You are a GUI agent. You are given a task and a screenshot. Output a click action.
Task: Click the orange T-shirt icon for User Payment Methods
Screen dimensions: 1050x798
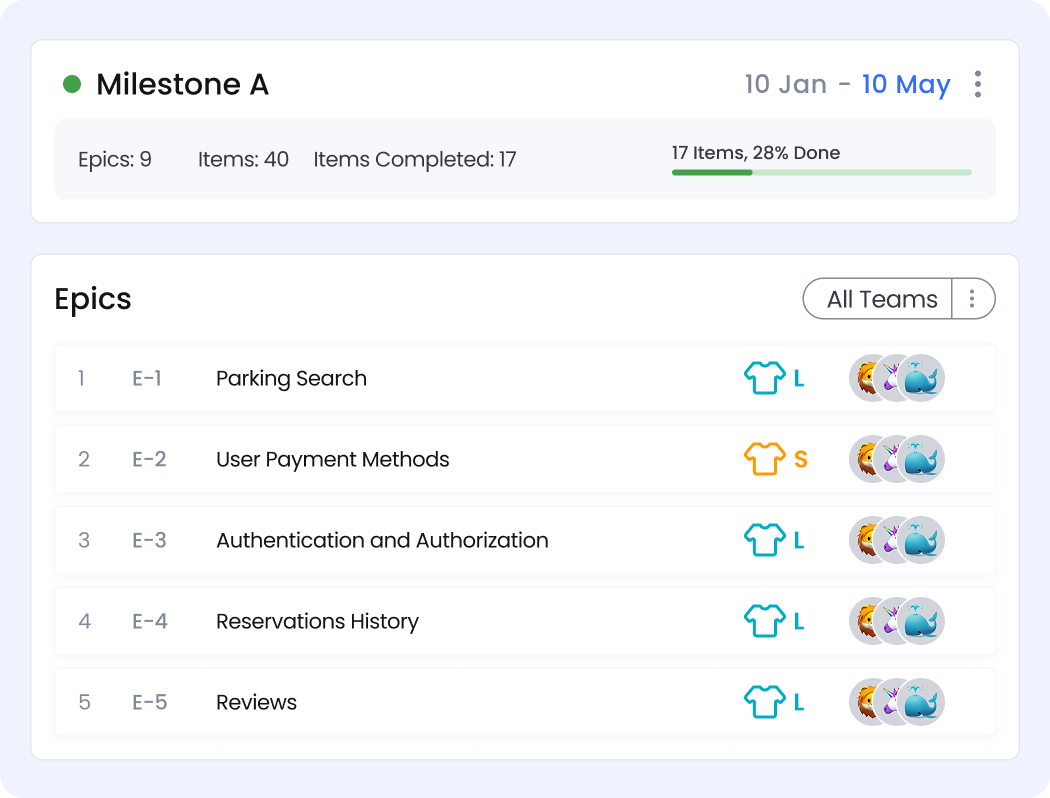pyautogui.click(x=765, y=459)
